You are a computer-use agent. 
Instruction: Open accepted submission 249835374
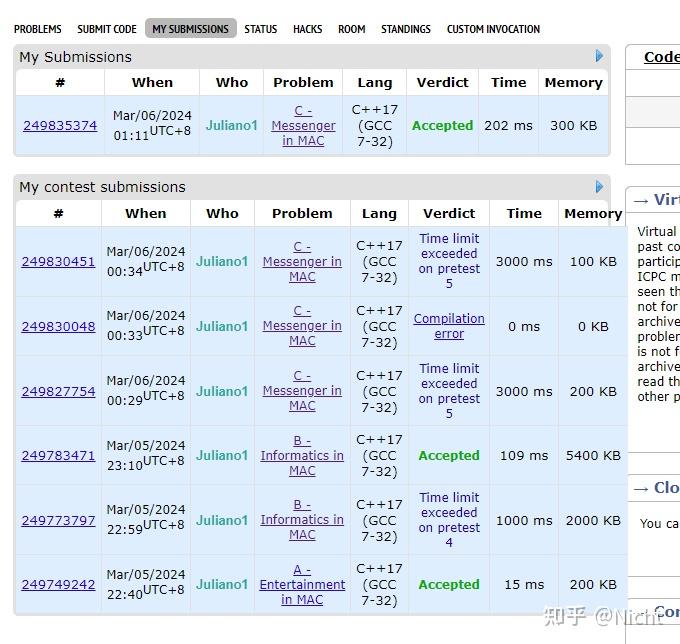click(60, 126)
